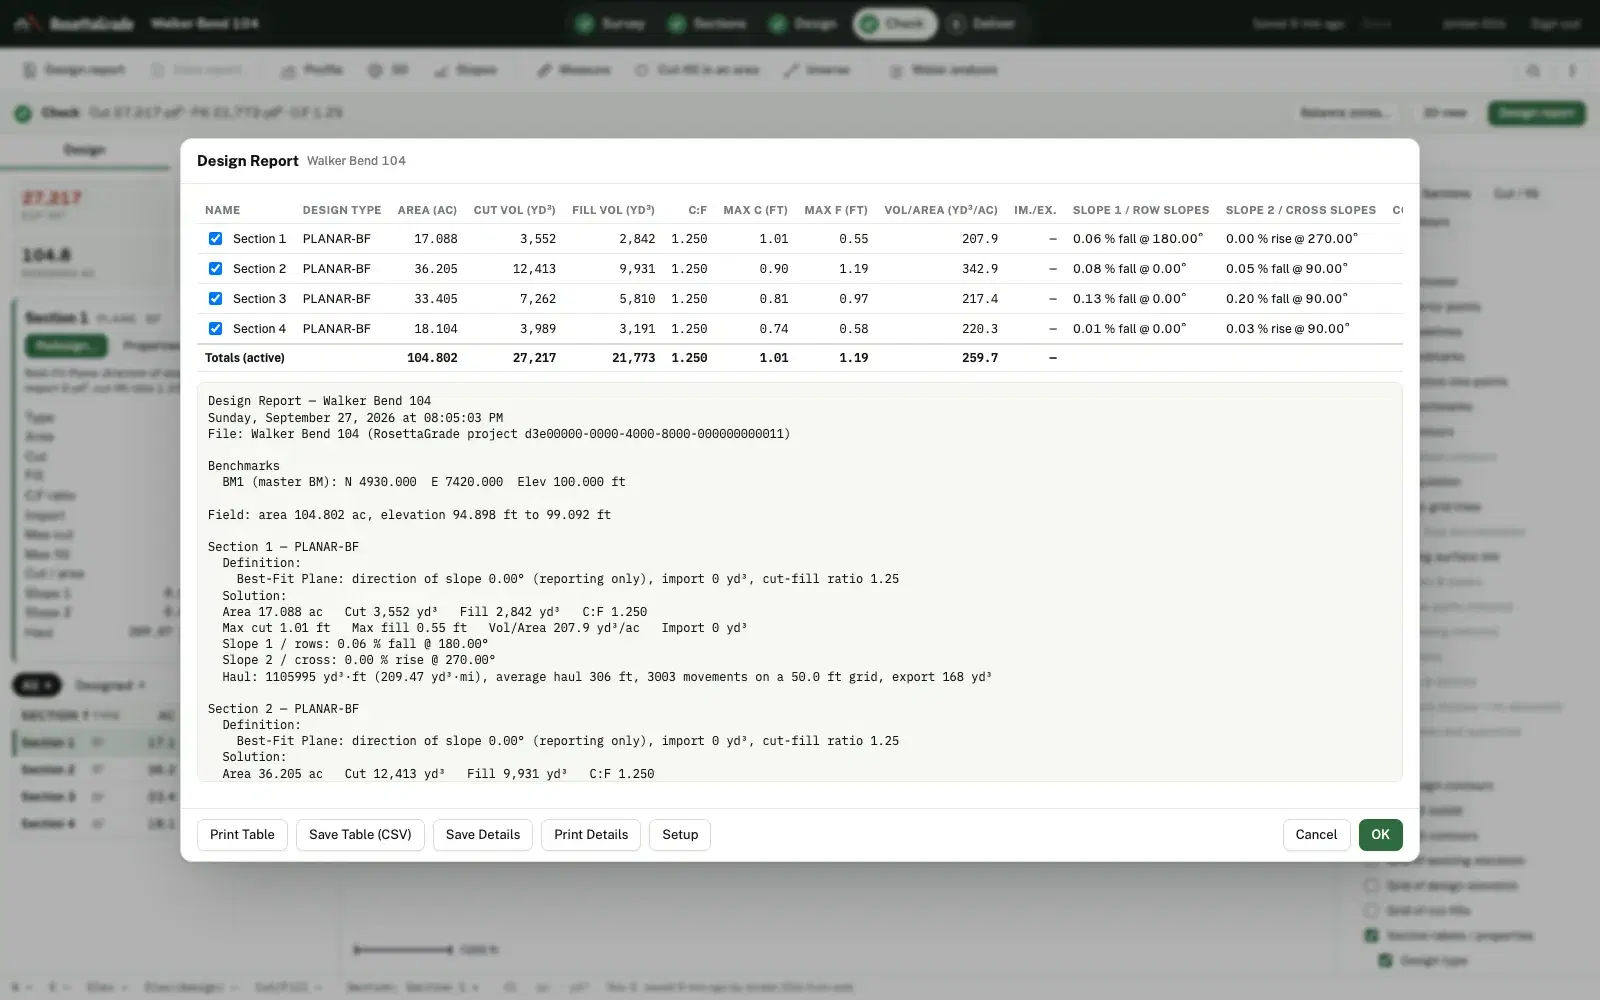Screen dimensions: 1600x1000
Task: Click the Print Table button
Action: pos(242,835)
